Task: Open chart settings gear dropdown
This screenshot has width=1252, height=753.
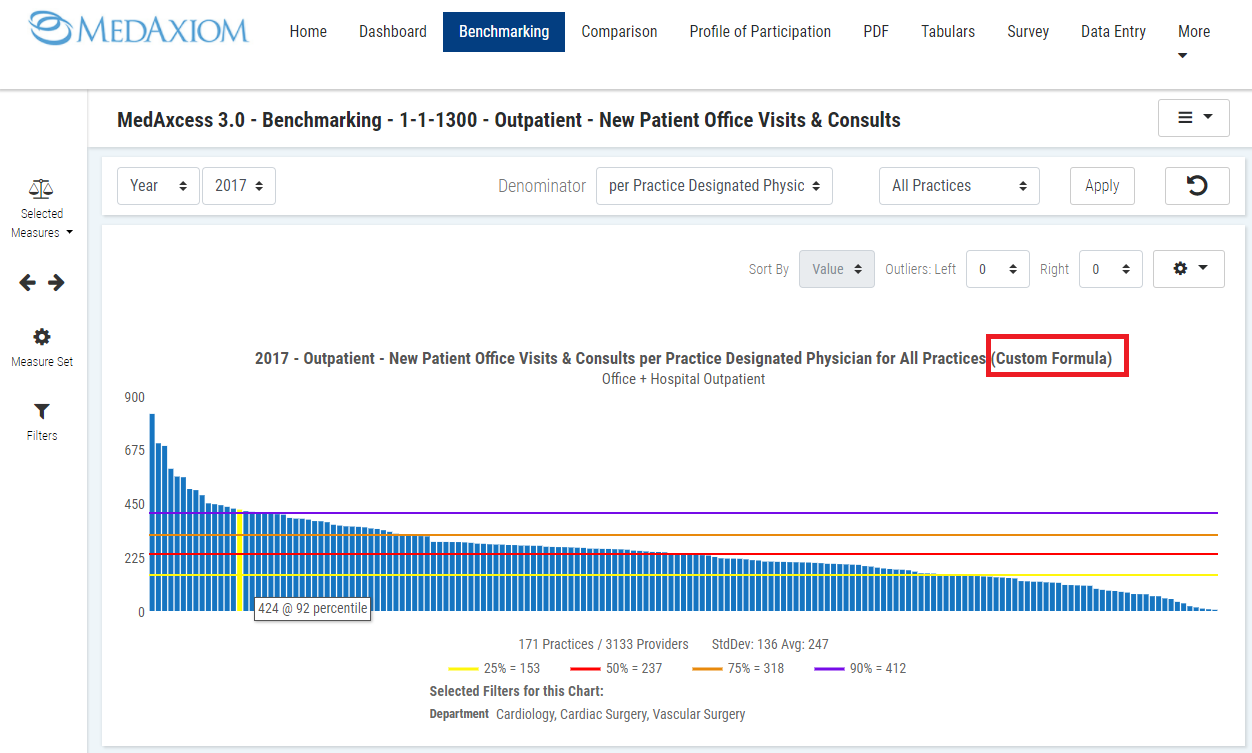Action: pos(1188,269)
